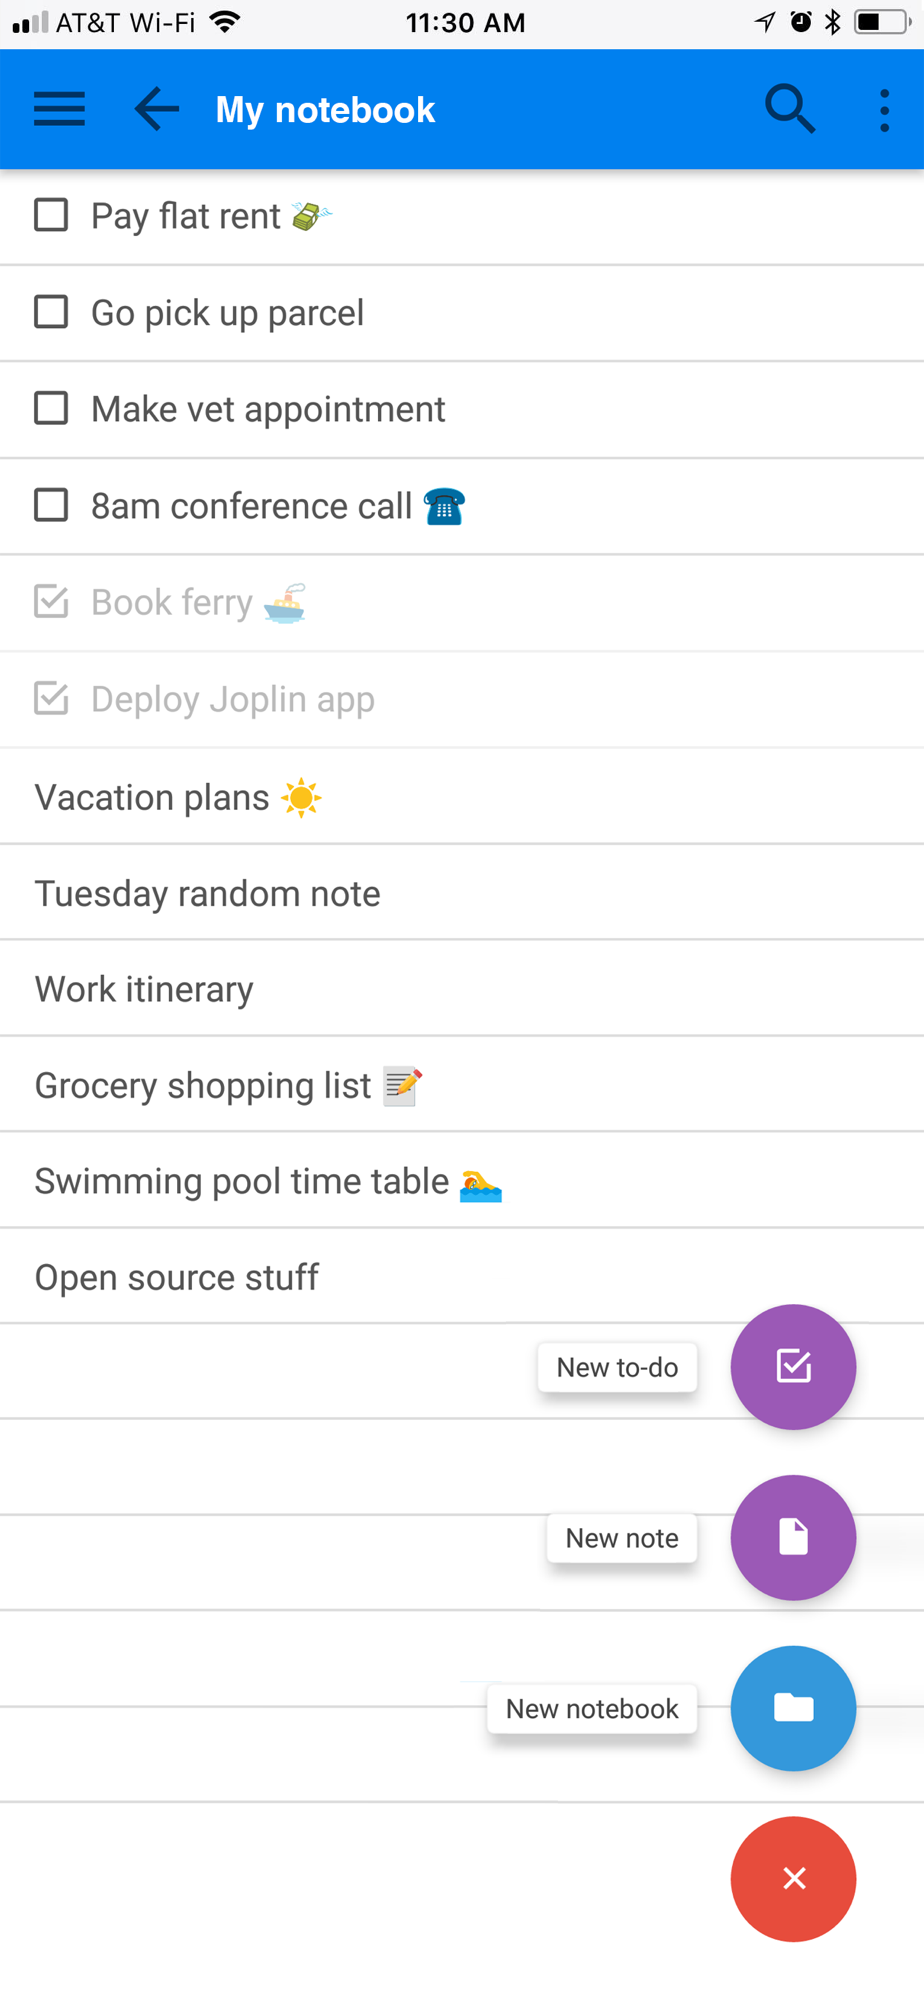Uncheck the Book ferry to-do
924x2000 pixels.
tap(51, 602)
